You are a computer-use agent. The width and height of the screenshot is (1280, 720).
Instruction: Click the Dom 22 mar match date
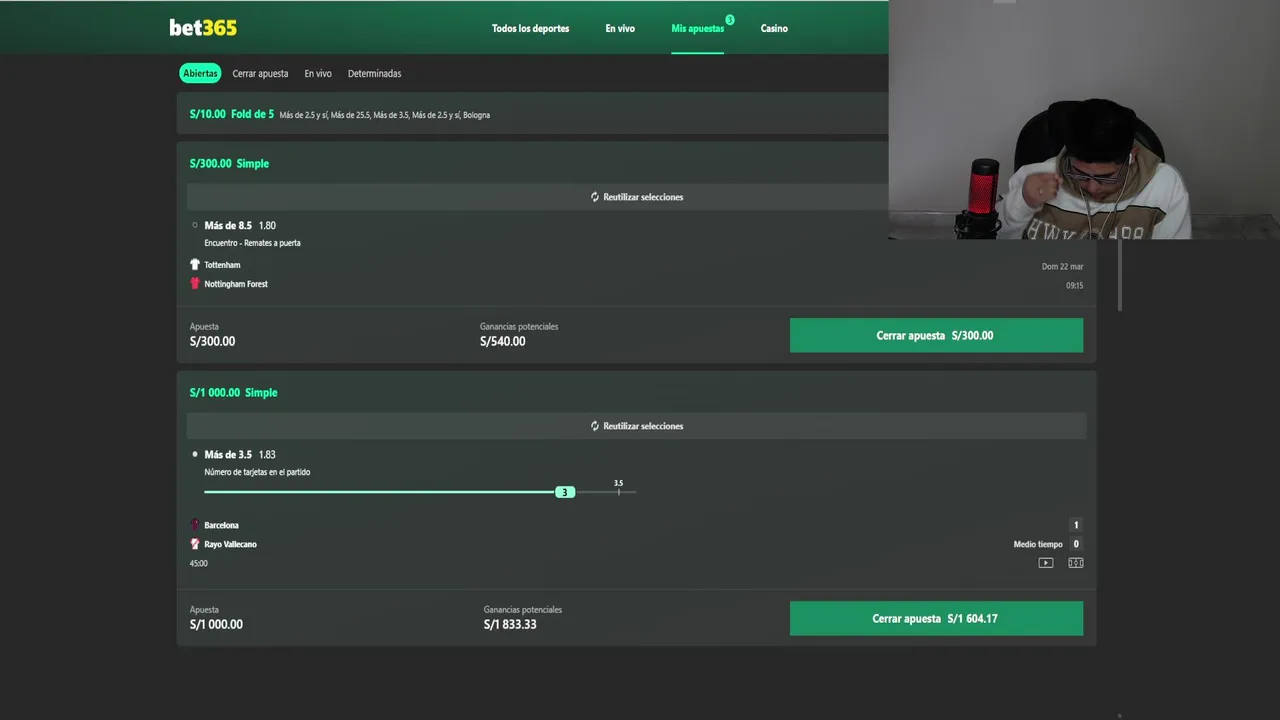1062,266
